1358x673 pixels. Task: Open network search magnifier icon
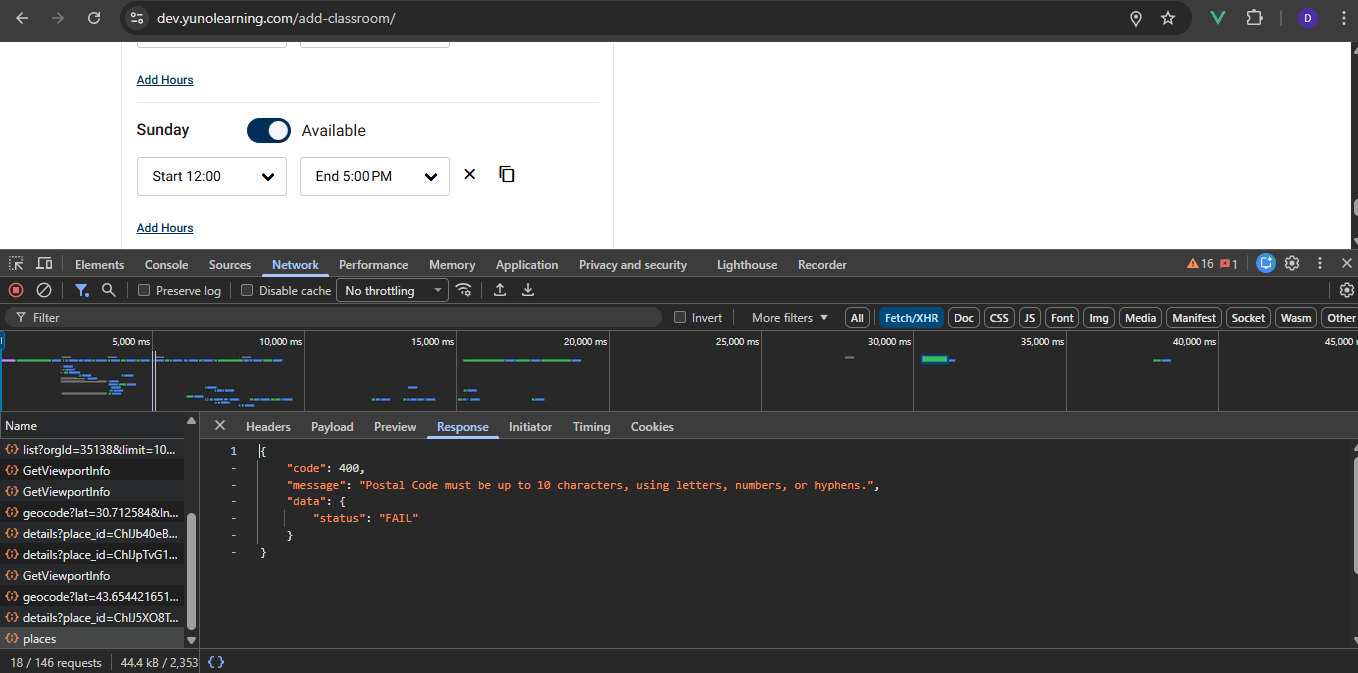[x=109, y=290]
